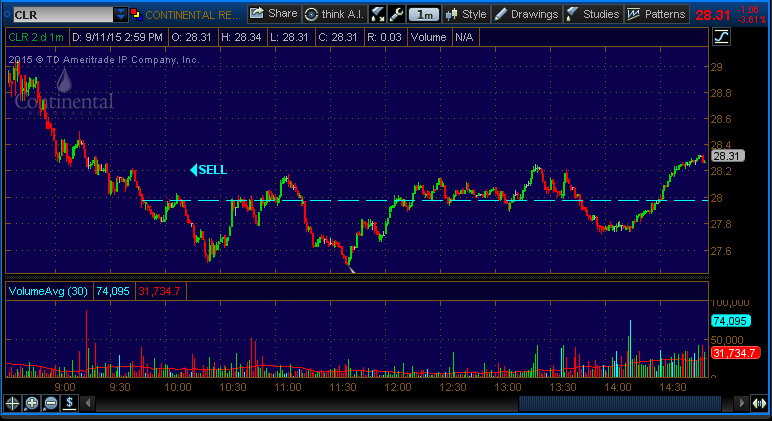Open the Patterns menu

(657, 14)
